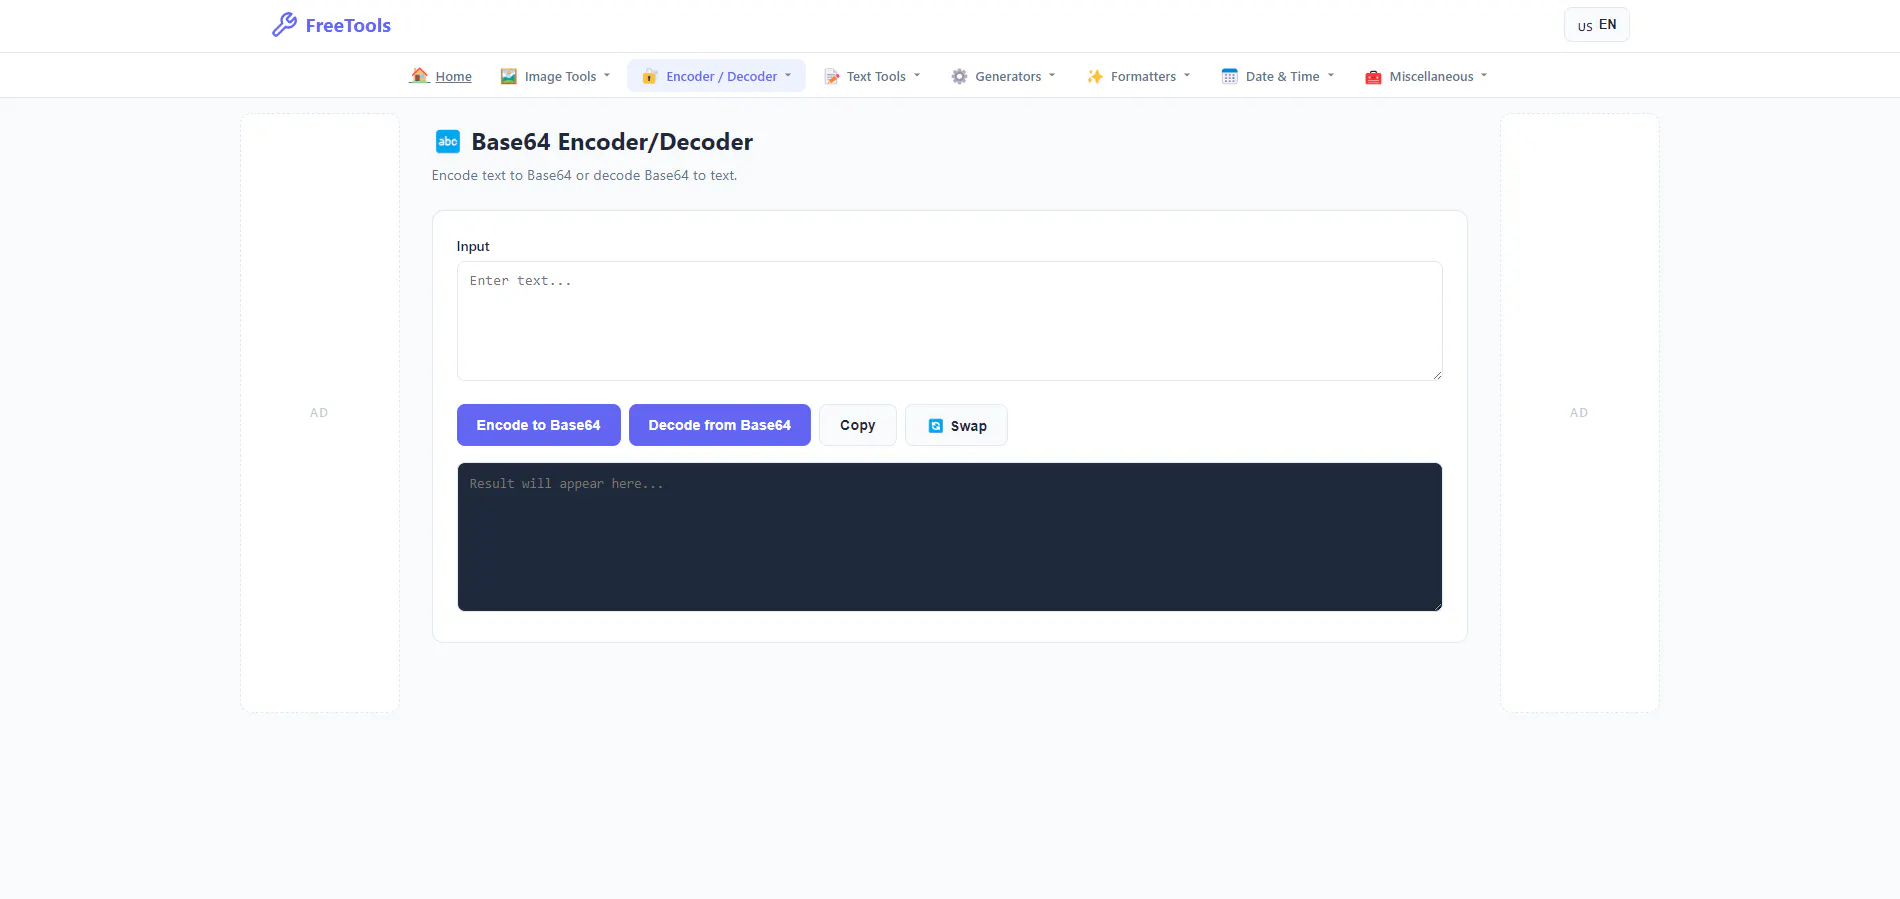This screenshot has height=899, width=1900.
Task: Click the 'Input' field label
Action: [473, 246]
